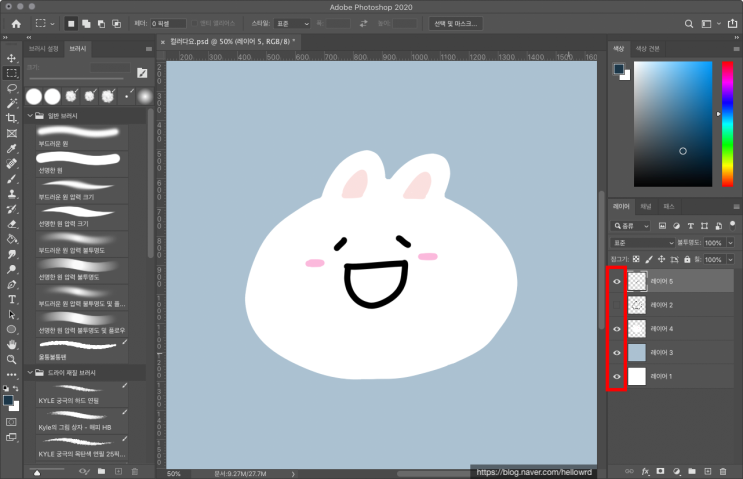Click the foreground color swatch in toolbar

8,401
